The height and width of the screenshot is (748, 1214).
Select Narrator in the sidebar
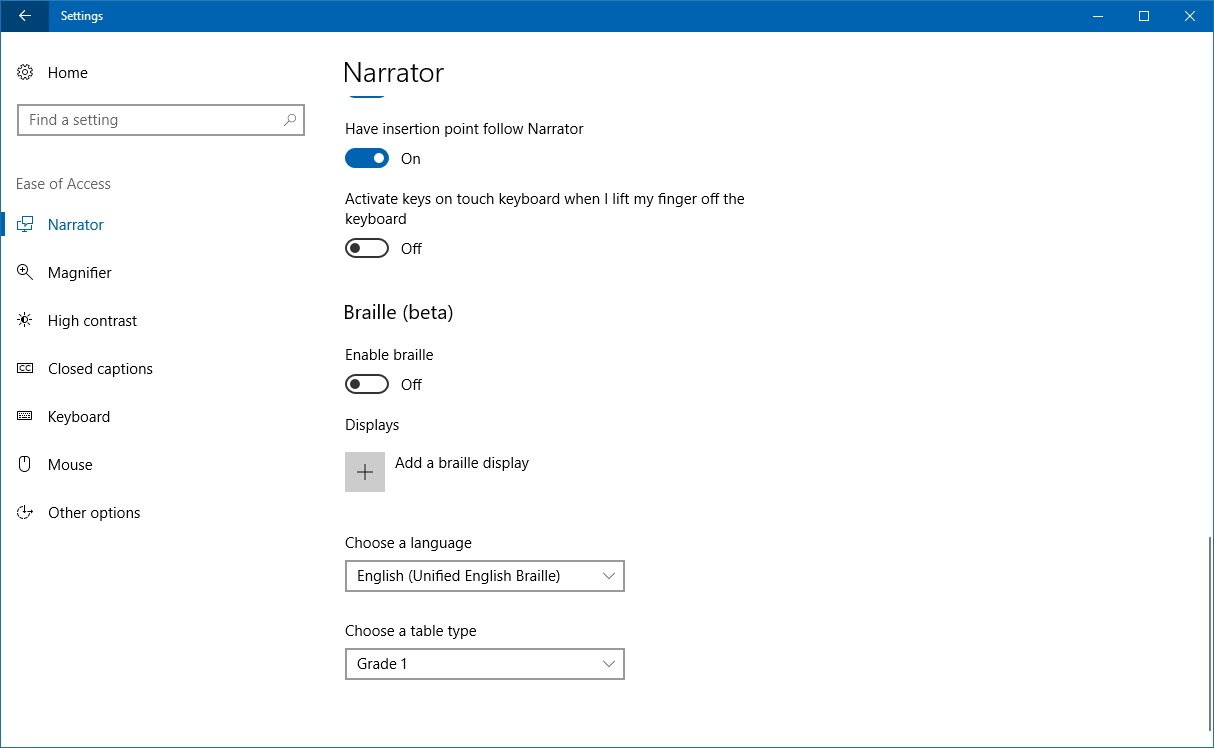tap(76, 225)
